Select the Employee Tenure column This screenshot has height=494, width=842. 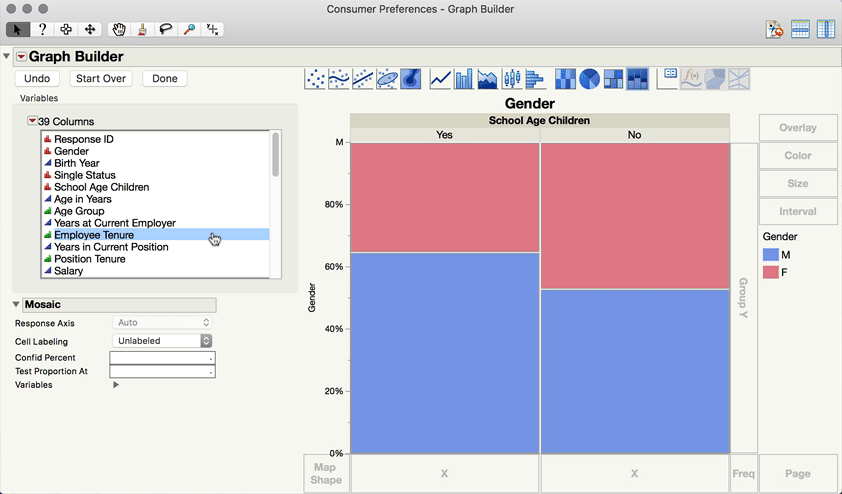156,235
